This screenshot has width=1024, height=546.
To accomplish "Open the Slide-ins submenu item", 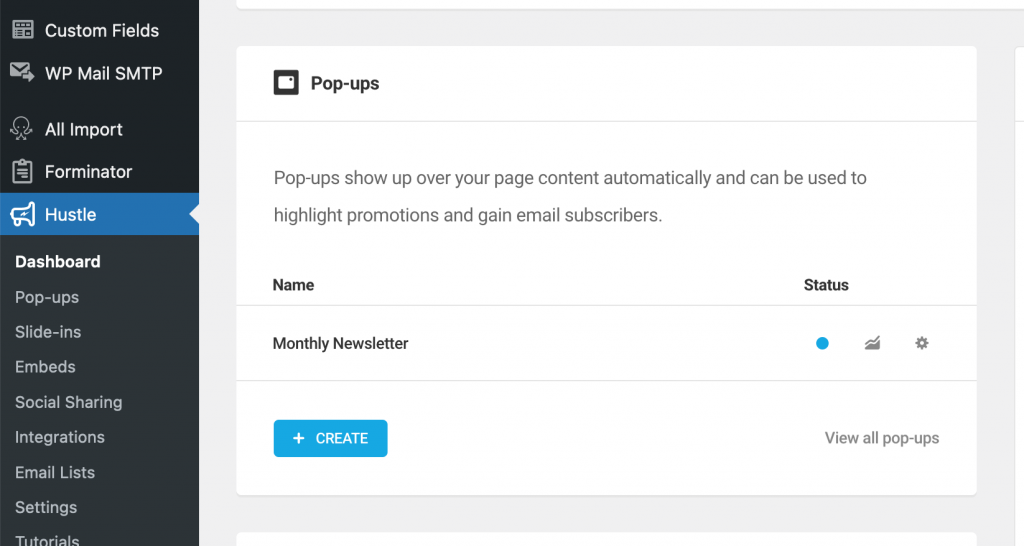I will [x=48, y=332].
